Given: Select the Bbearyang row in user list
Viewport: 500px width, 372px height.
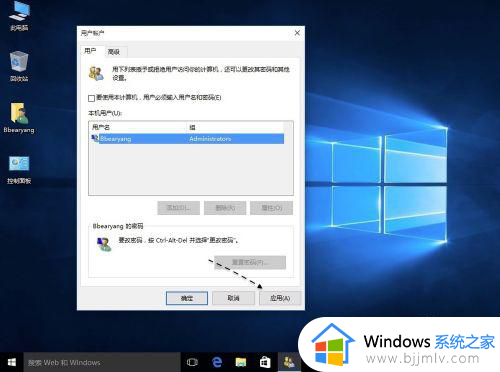Looking at the screenshot, I should [x=187, y=139].
